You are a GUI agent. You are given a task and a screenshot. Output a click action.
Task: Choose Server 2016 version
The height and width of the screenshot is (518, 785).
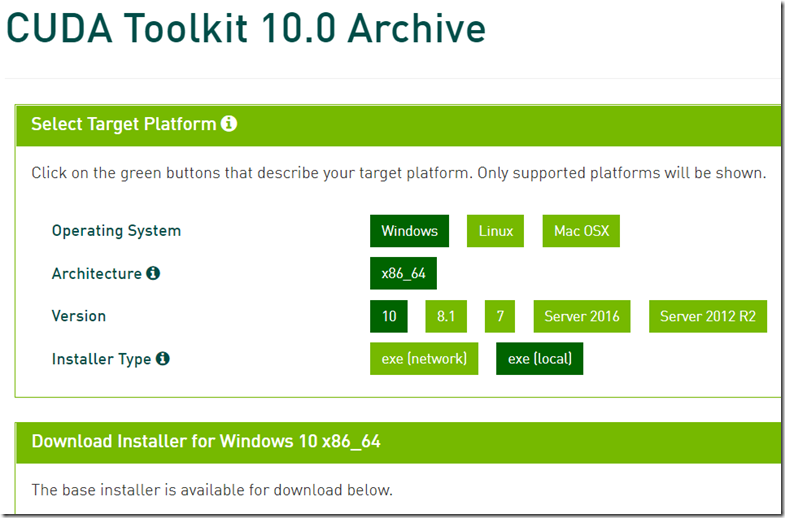[582, 316]
